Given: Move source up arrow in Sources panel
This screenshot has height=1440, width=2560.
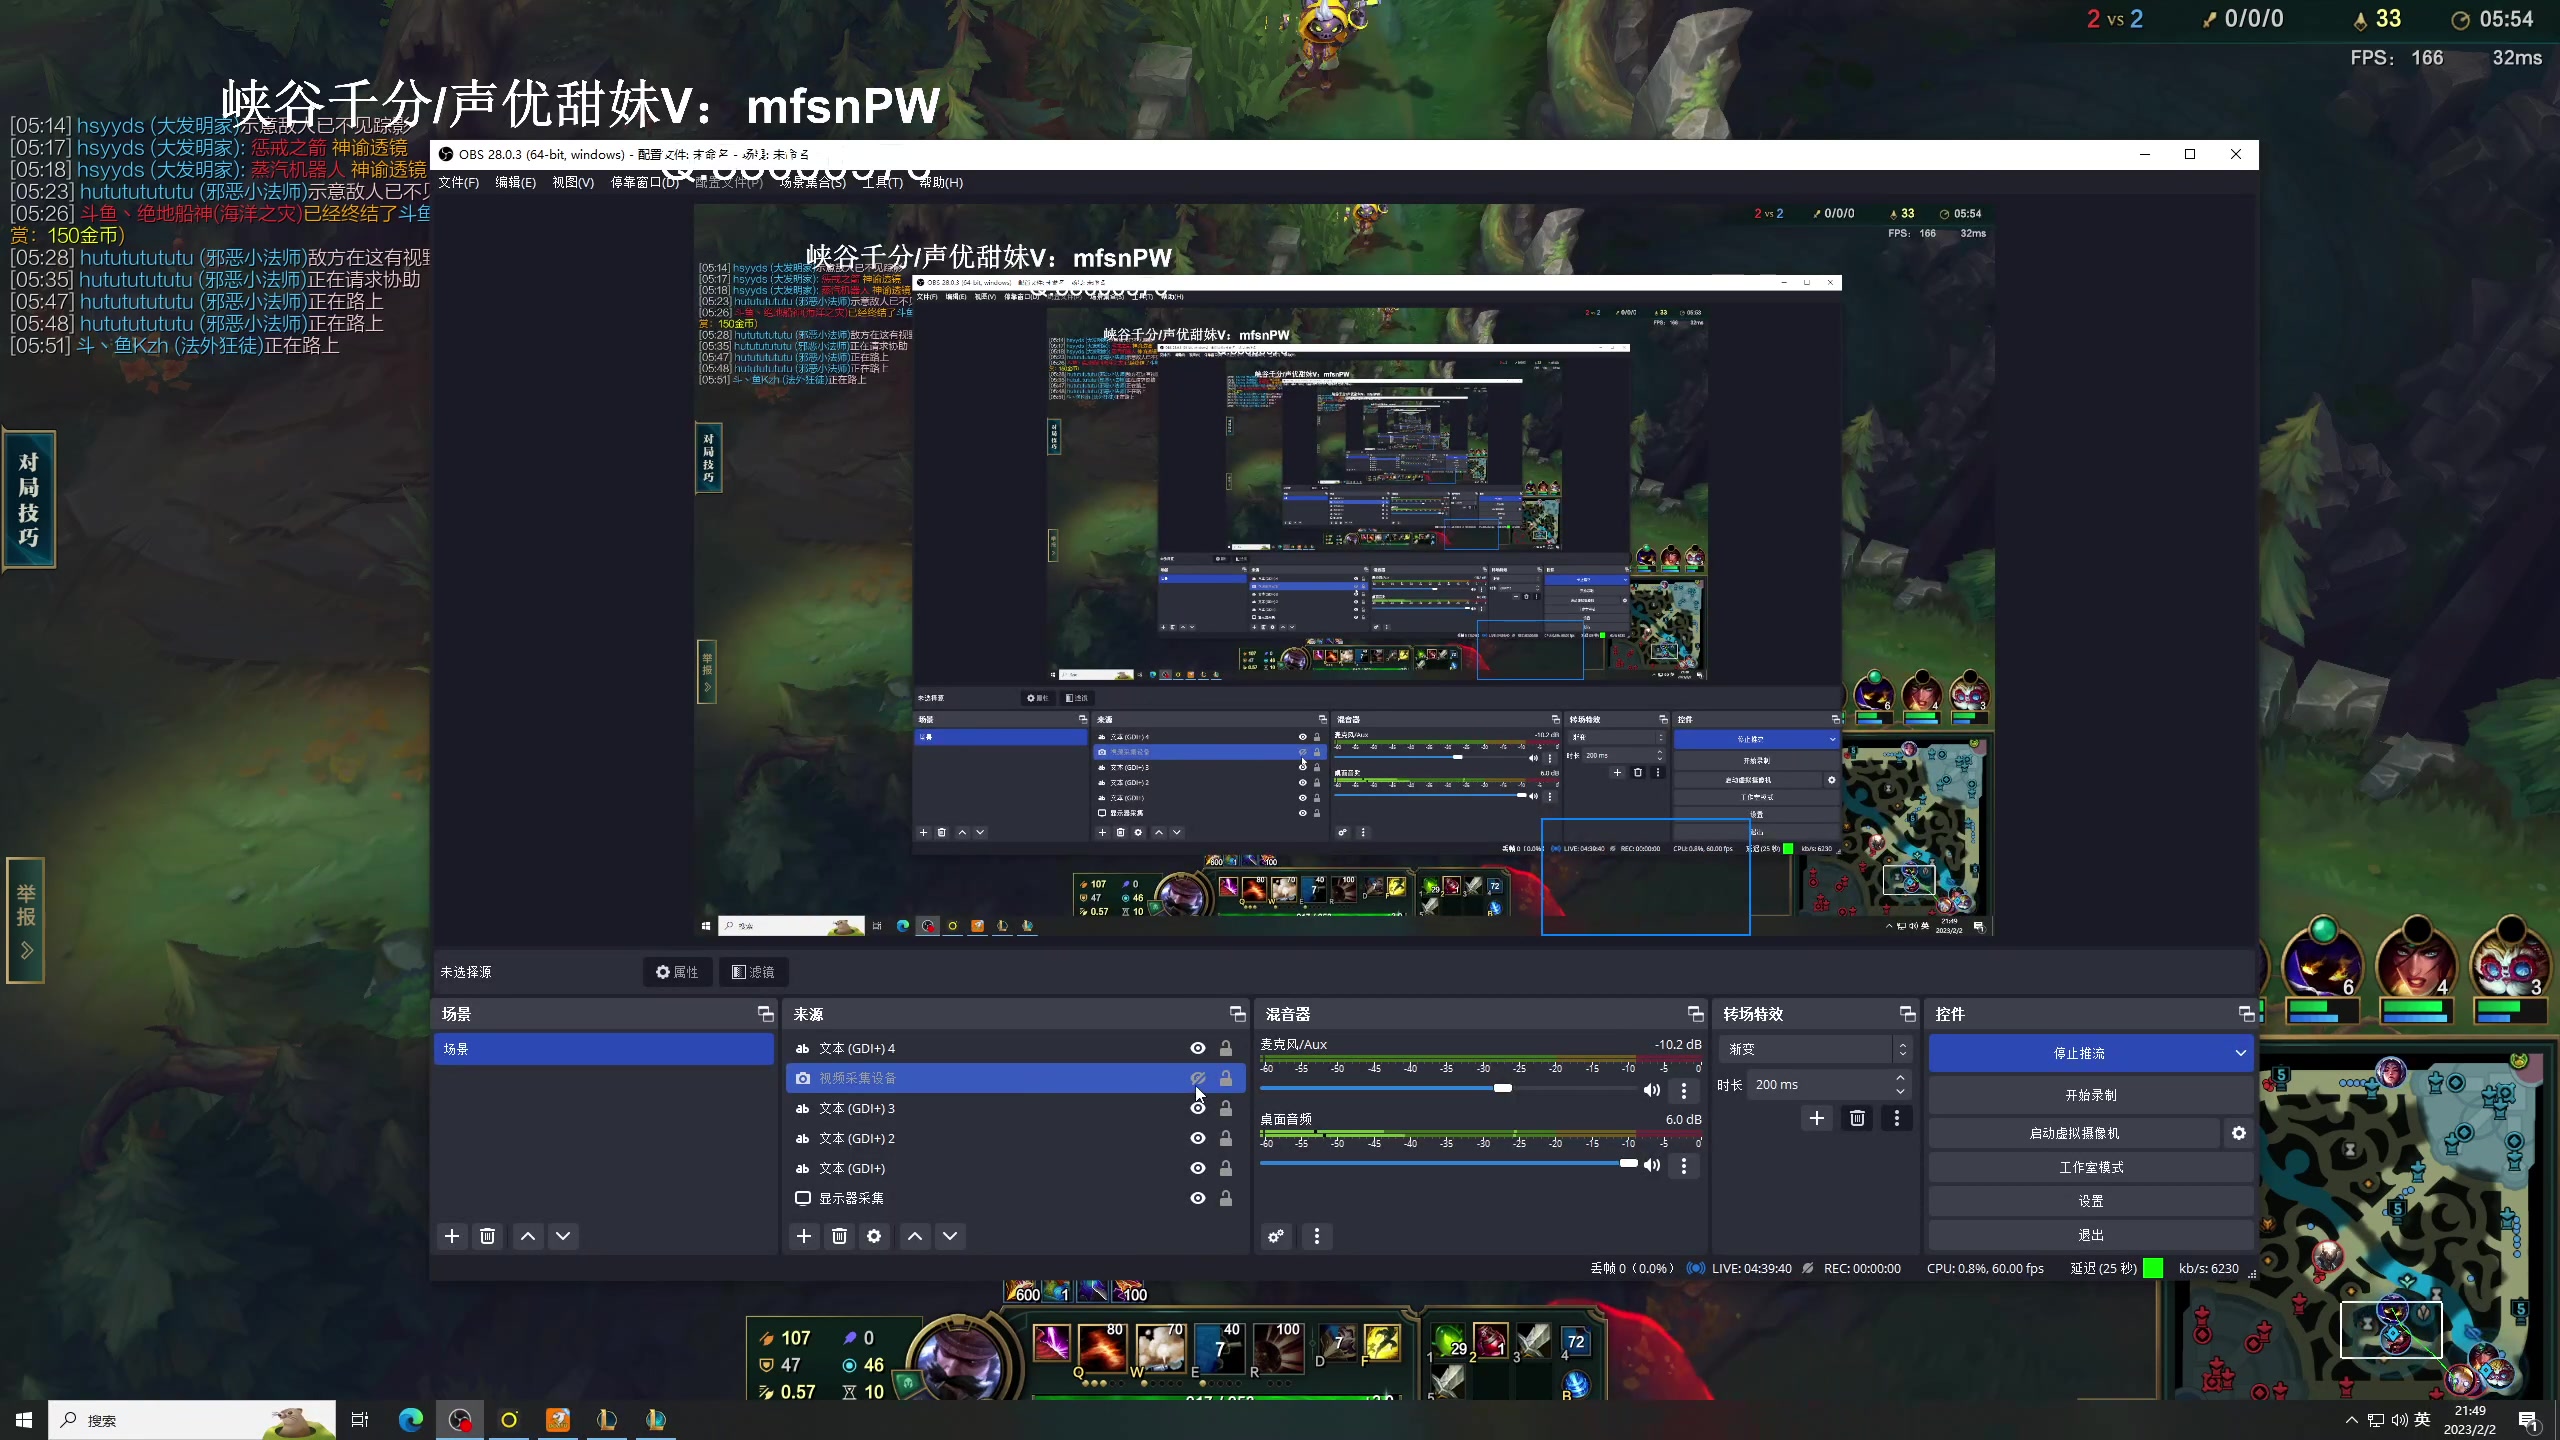Looking at the screenshot, I should [915, 1236].
